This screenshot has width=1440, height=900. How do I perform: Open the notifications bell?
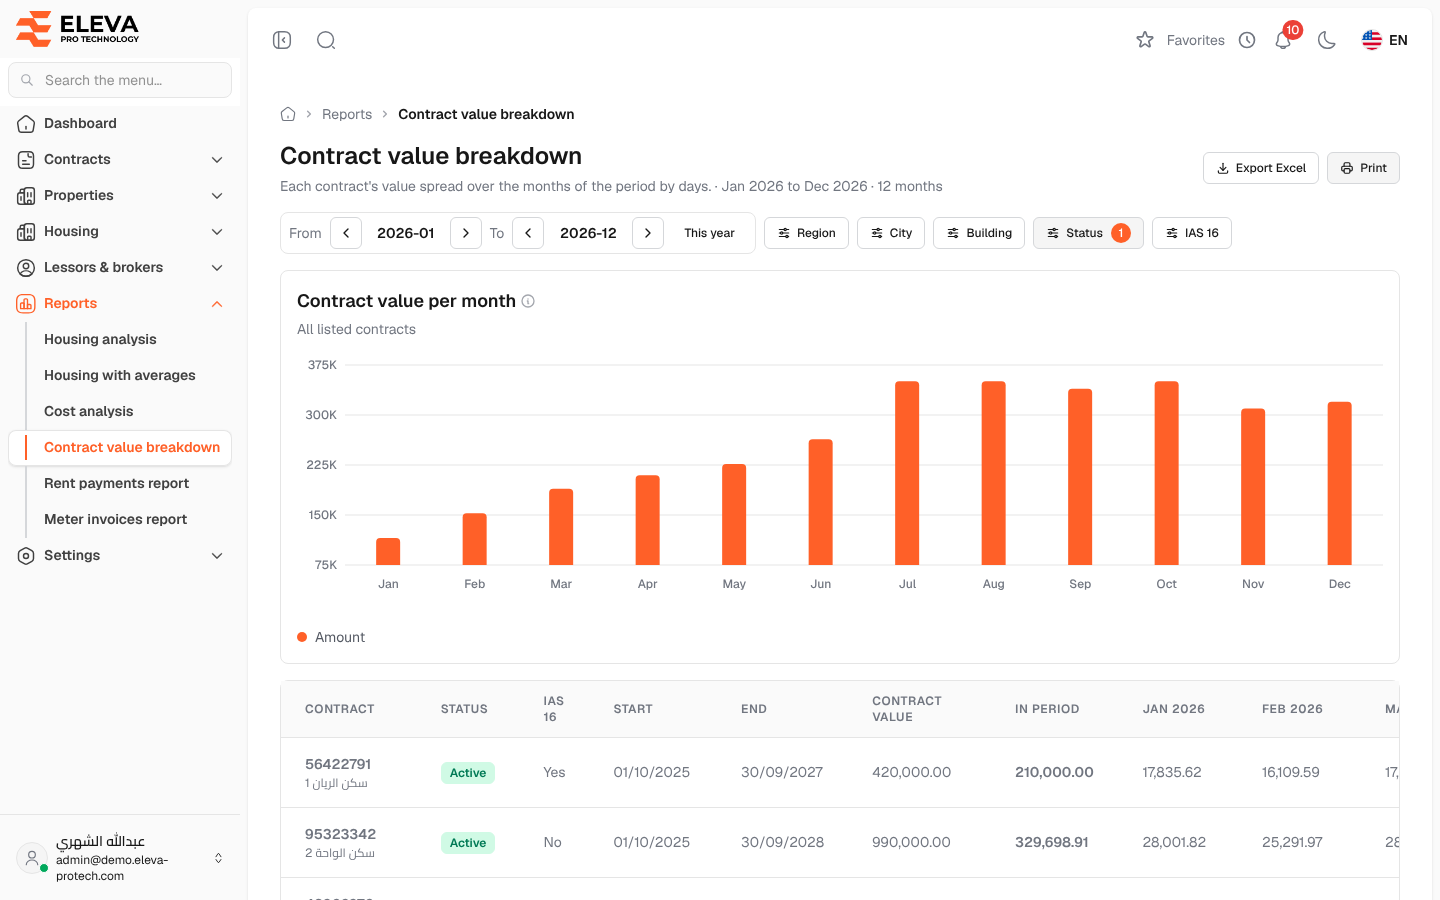tap(1283, 40)
